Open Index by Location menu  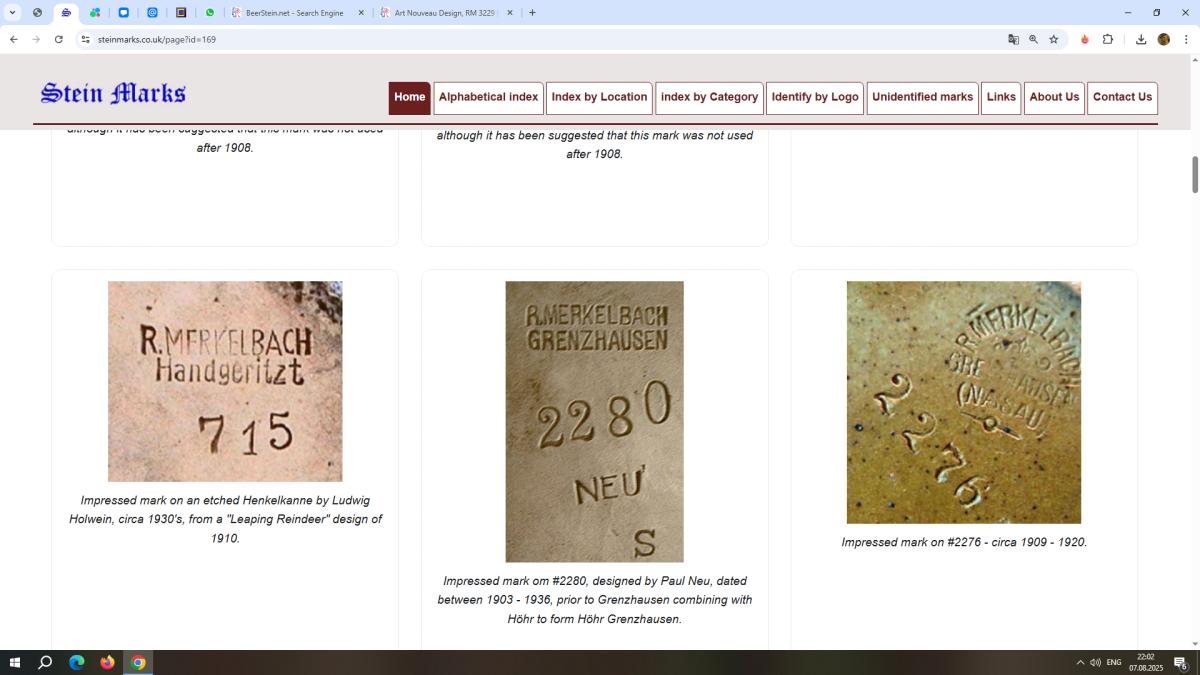coord(599,98)
